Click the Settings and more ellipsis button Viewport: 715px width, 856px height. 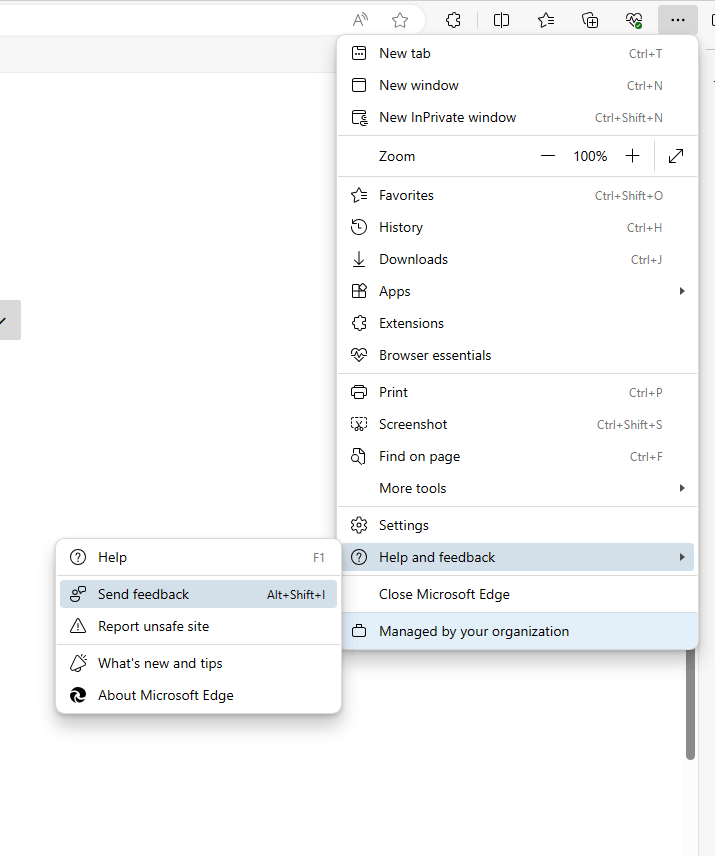pos(678,20)
